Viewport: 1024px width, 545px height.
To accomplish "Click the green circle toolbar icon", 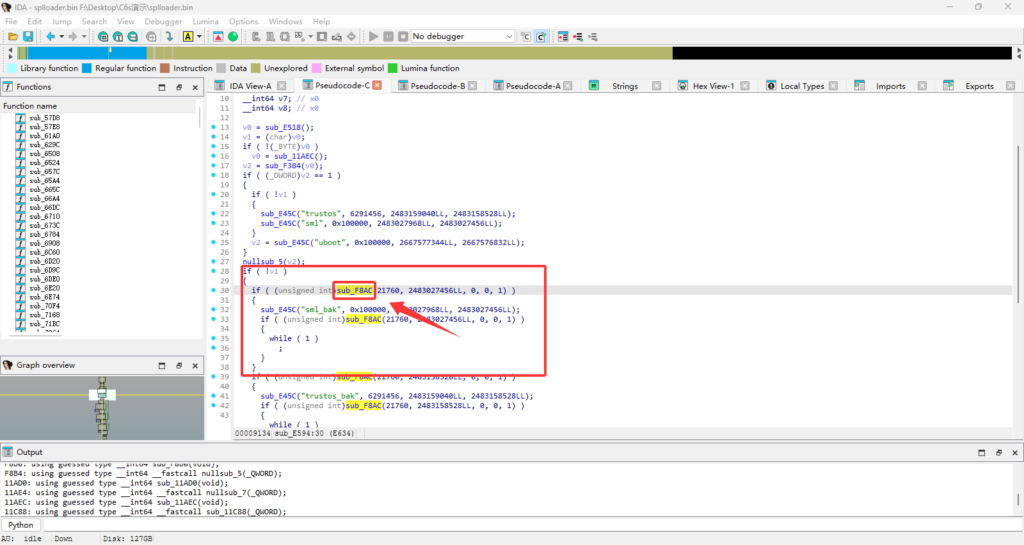I will coord(233,37).
